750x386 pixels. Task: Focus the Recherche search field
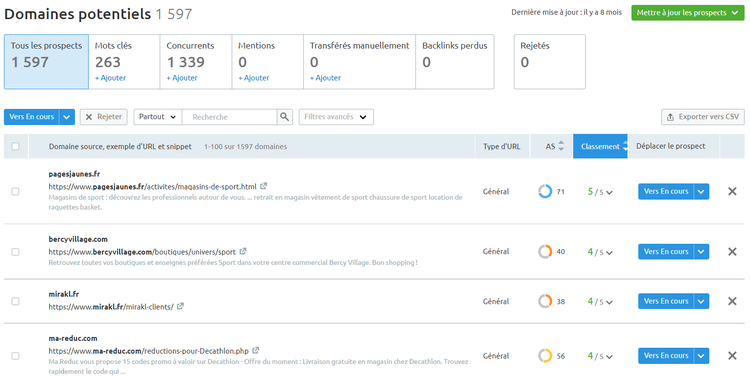pyautogui.click(x=230, y=117)
